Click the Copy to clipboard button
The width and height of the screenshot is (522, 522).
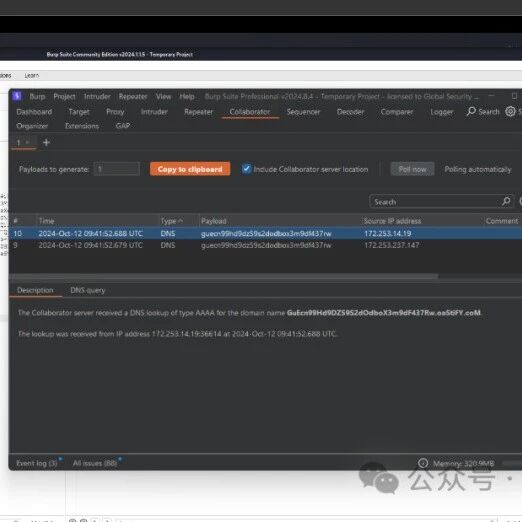(x=190, y=169)
